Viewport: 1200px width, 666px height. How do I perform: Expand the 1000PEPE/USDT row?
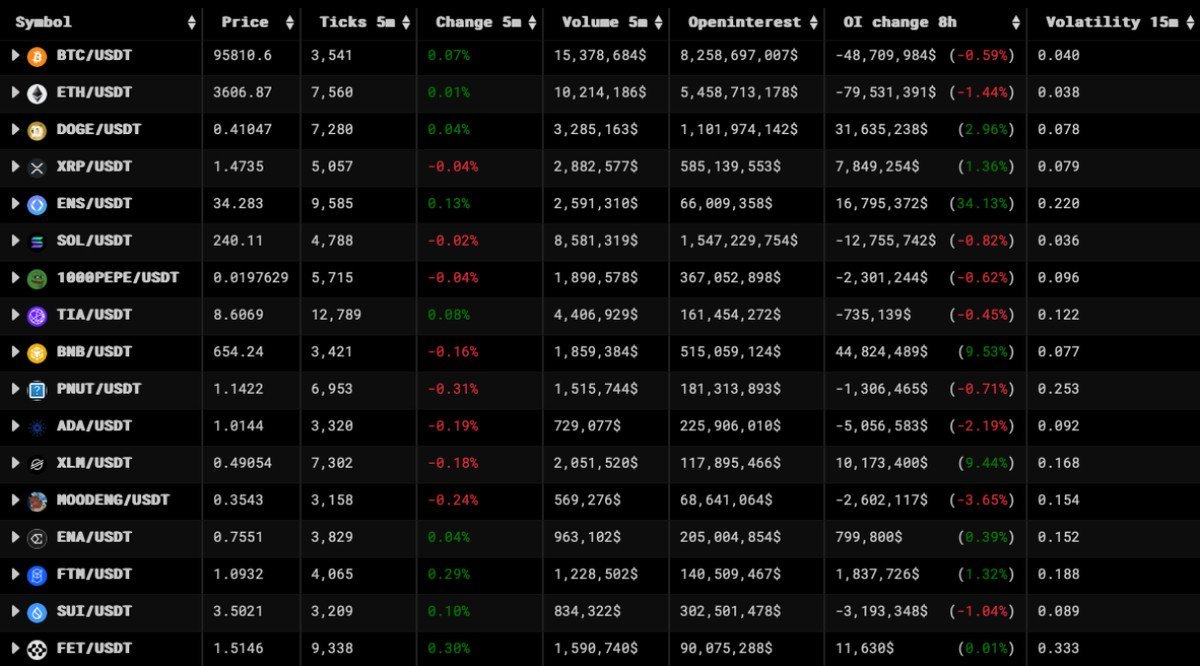point(15,277)
